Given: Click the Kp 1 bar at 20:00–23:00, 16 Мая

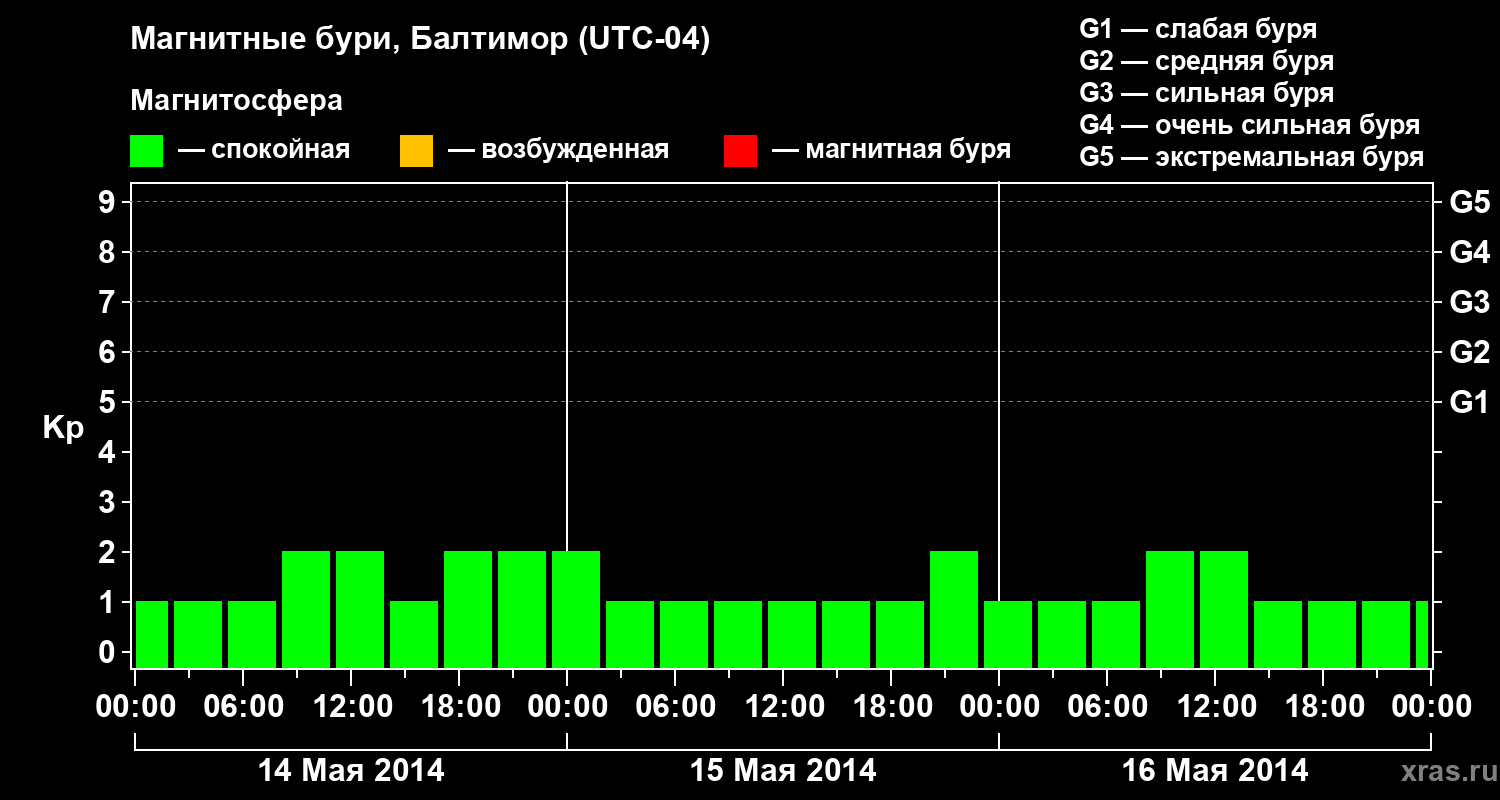Looking at the screenshot, I should click(x=1386, y=634).
